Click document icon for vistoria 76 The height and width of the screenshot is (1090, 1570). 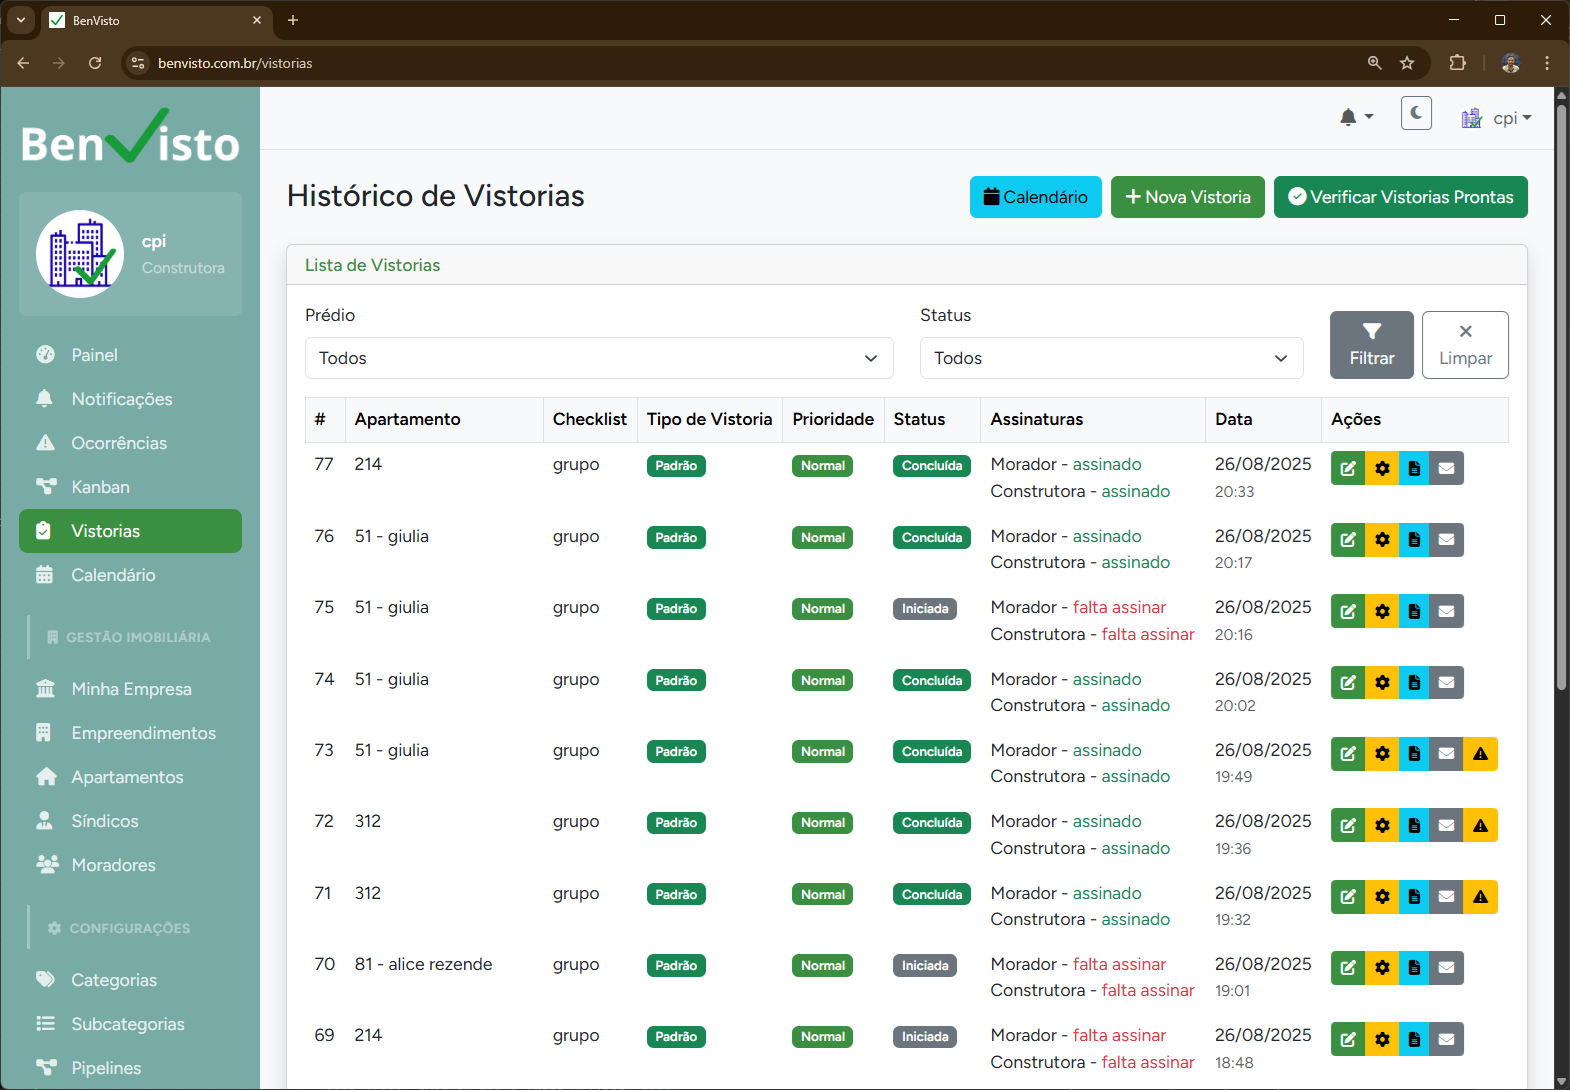tap(1414, 540)
